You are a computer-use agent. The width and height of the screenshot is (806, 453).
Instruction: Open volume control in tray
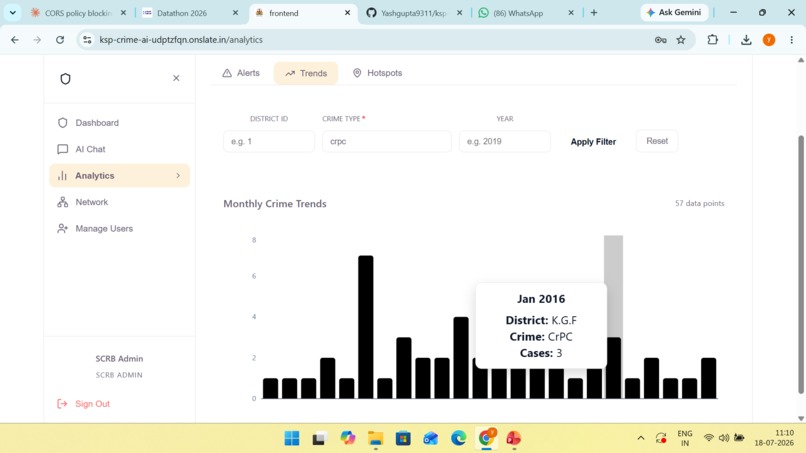pos(724,438)
